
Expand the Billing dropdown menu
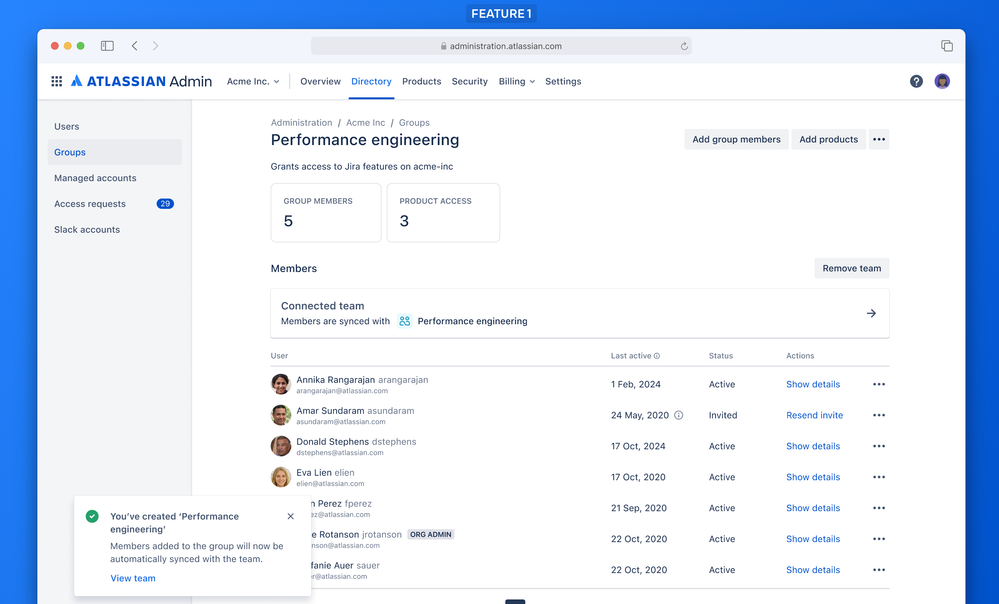[x=517, y=82]
